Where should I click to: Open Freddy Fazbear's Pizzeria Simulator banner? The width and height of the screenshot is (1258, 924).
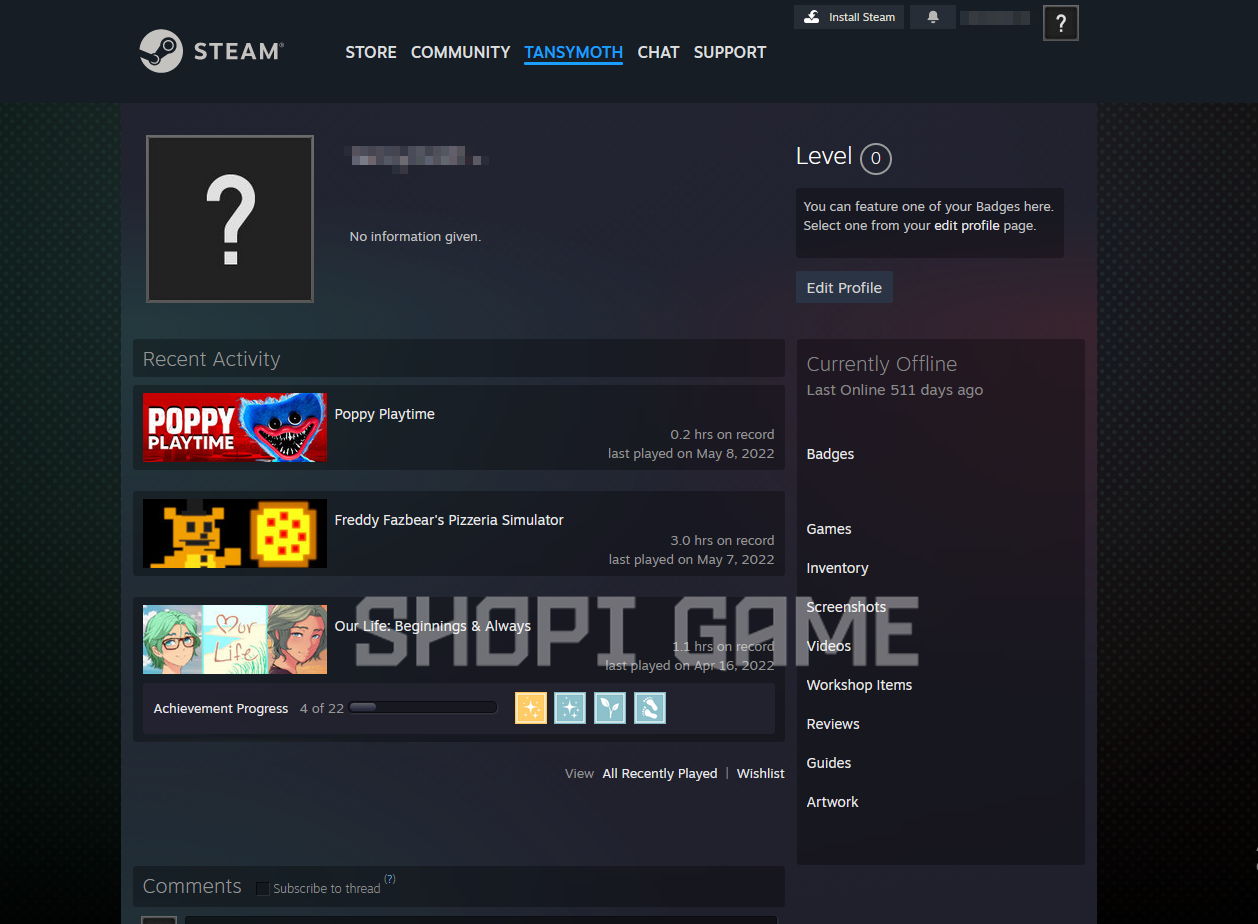(235, 533)
